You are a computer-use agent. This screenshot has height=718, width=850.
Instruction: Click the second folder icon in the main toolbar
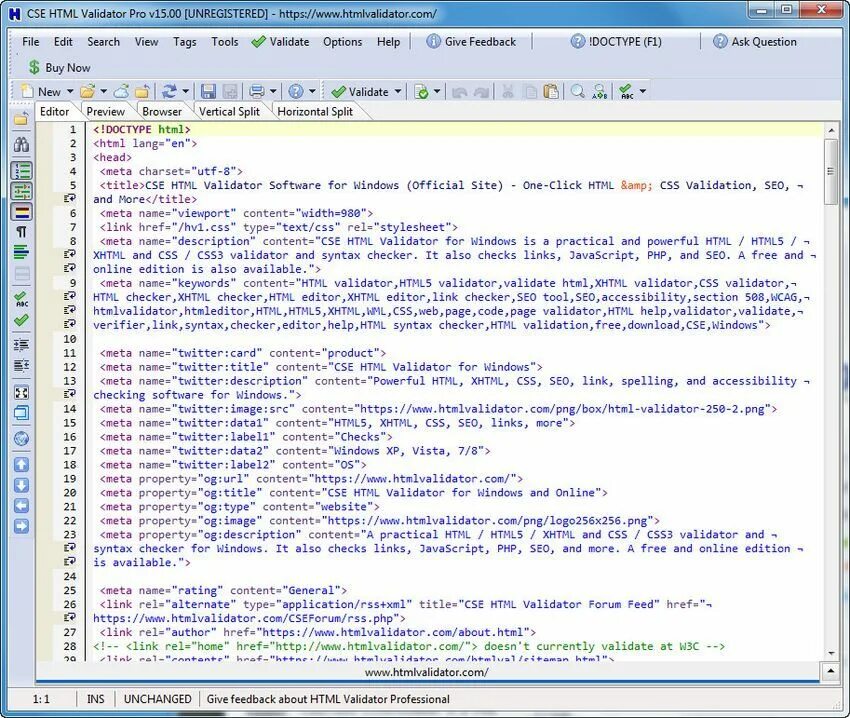(142, 92)
